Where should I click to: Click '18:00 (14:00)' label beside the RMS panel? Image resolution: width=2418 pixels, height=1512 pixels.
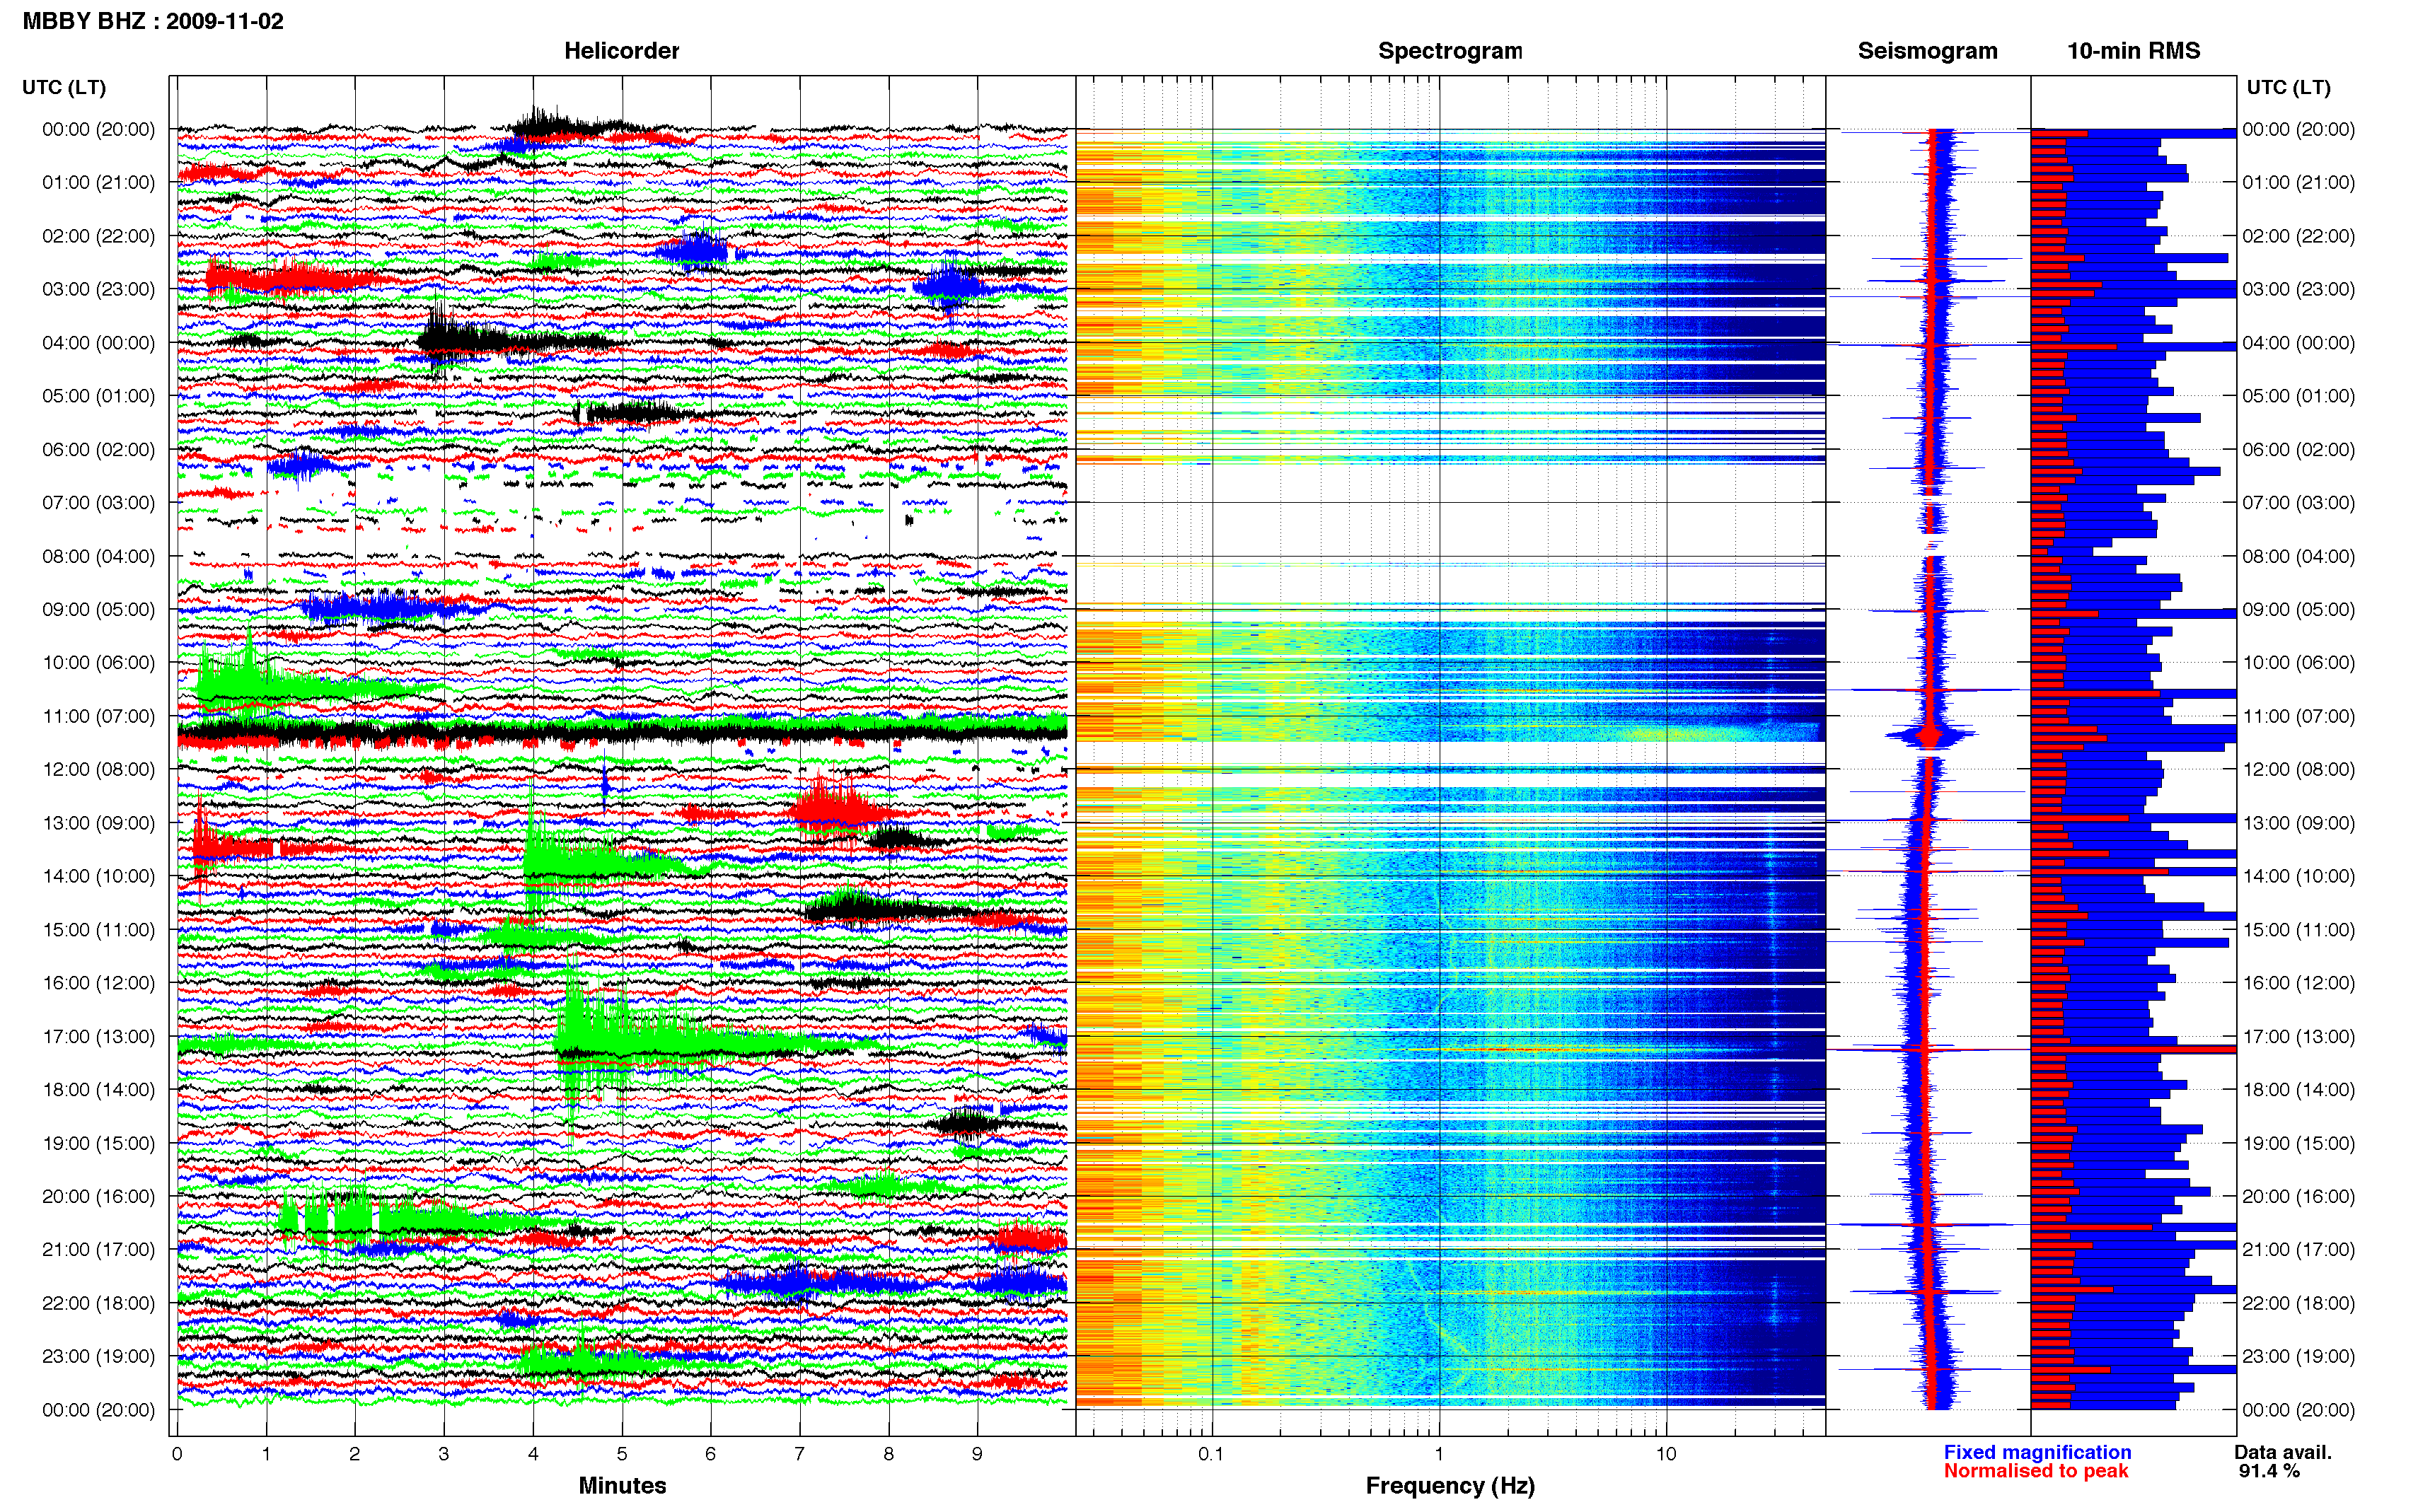[x=2298, y=1090]
